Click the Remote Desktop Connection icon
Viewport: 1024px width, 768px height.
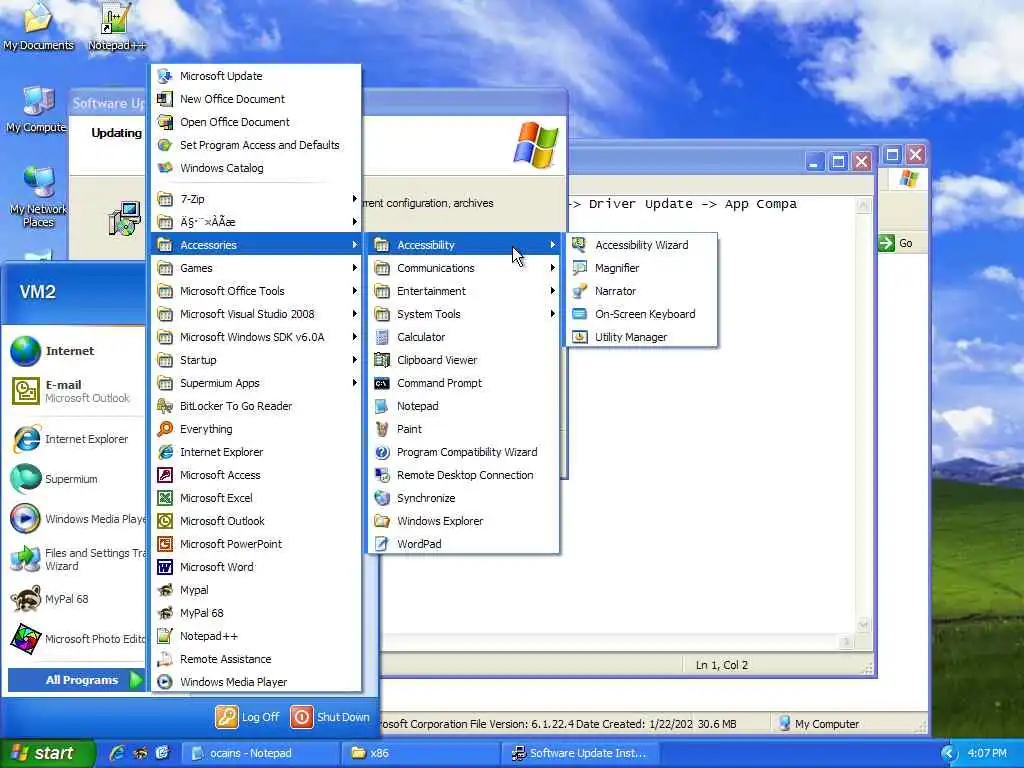[x=382, y=475]
